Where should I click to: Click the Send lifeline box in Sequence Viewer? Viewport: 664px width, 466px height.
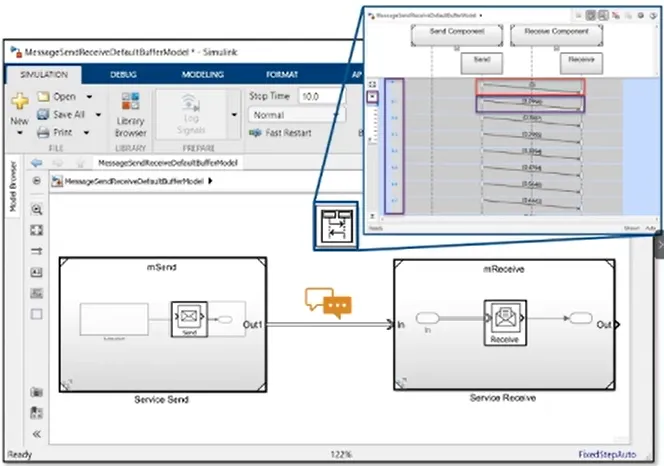click(482, 64)
